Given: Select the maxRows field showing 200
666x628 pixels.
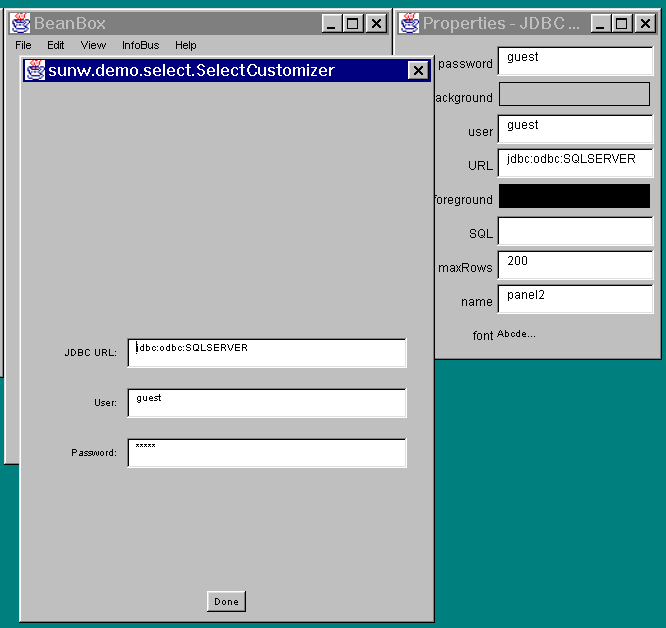Looking at the screenshot, I should click(x=575, y=265).
